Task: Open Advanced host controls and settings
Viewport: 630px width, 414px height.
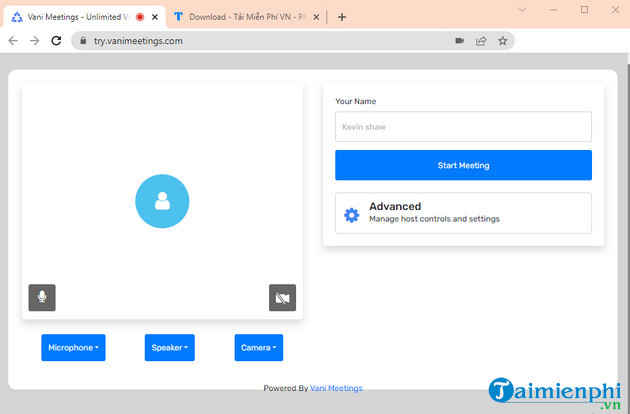Action: point(463,213)
